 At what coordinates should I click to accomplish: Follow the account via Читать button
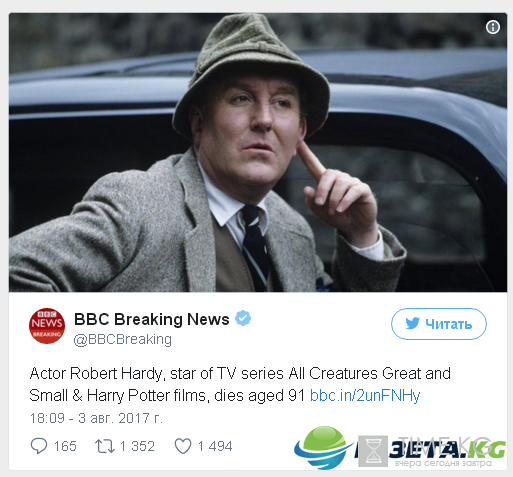[x=439, y=324]
